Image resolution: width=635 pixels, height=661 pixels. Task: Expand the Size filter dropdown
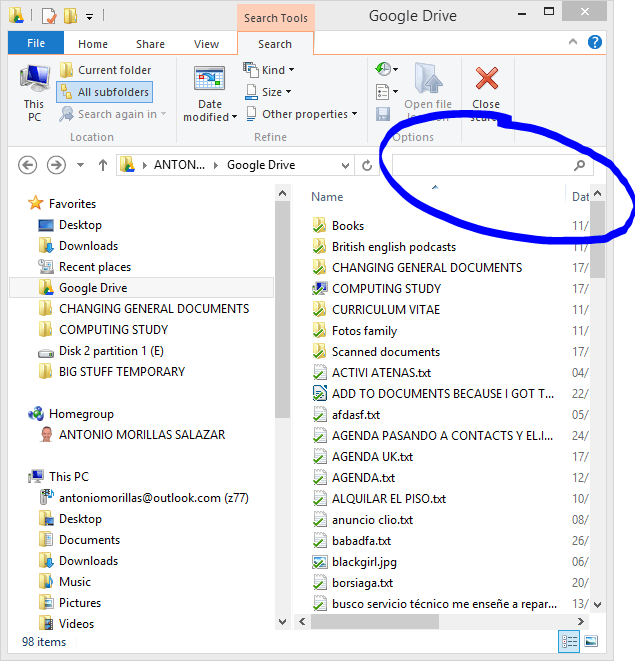click(268, 92)
